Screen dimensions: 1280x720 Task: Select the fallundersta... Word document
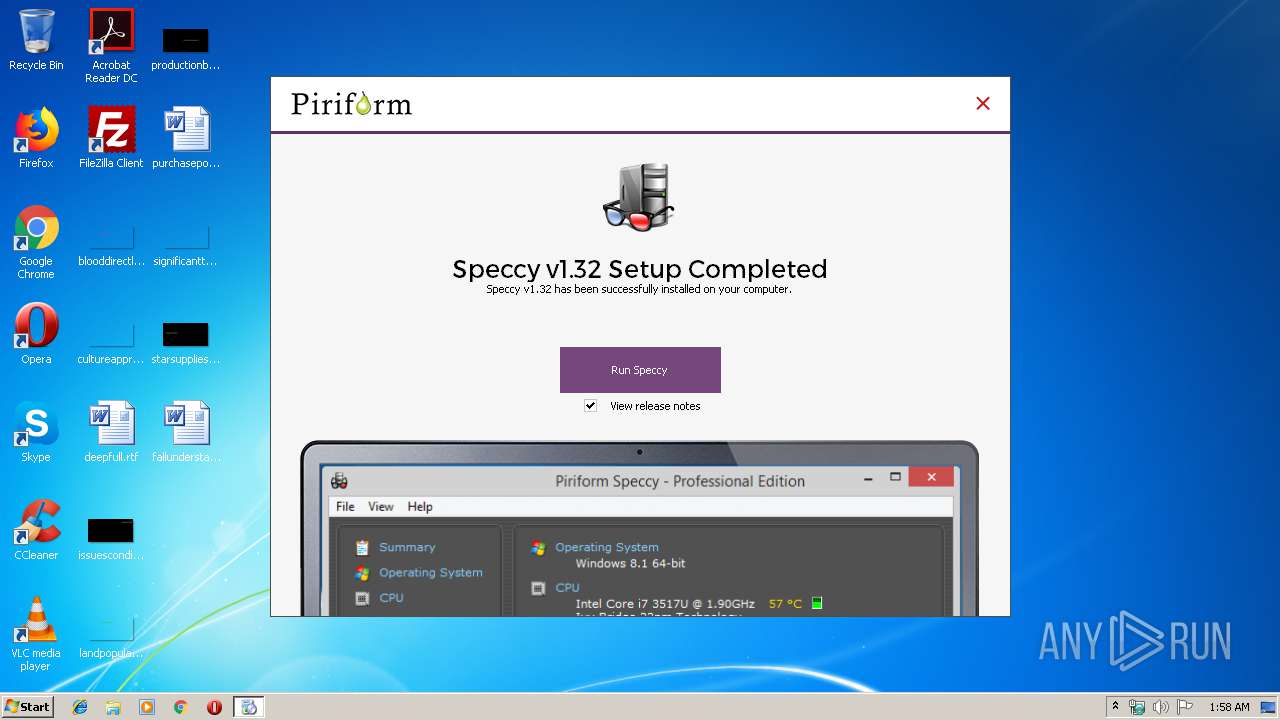tap(186, 432)
